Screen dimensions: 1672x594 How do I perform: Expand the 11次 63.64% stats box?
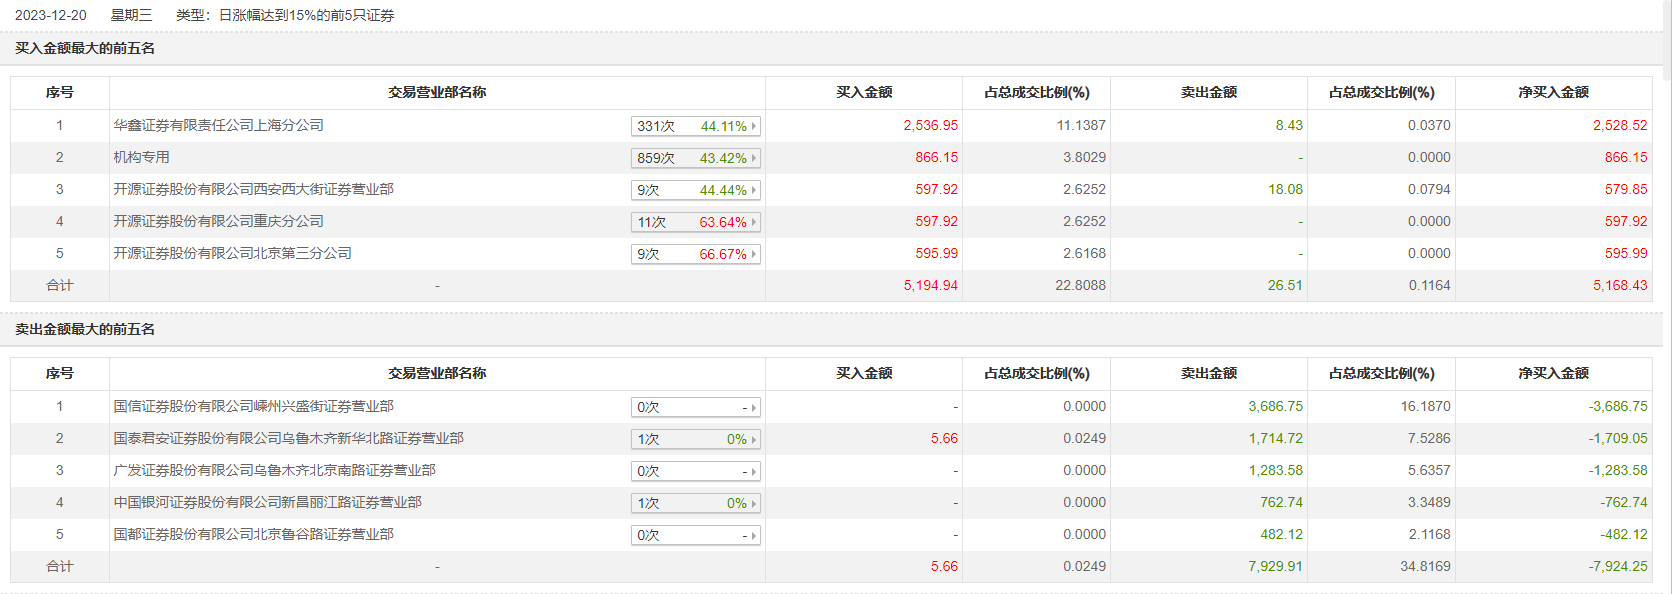696,222
